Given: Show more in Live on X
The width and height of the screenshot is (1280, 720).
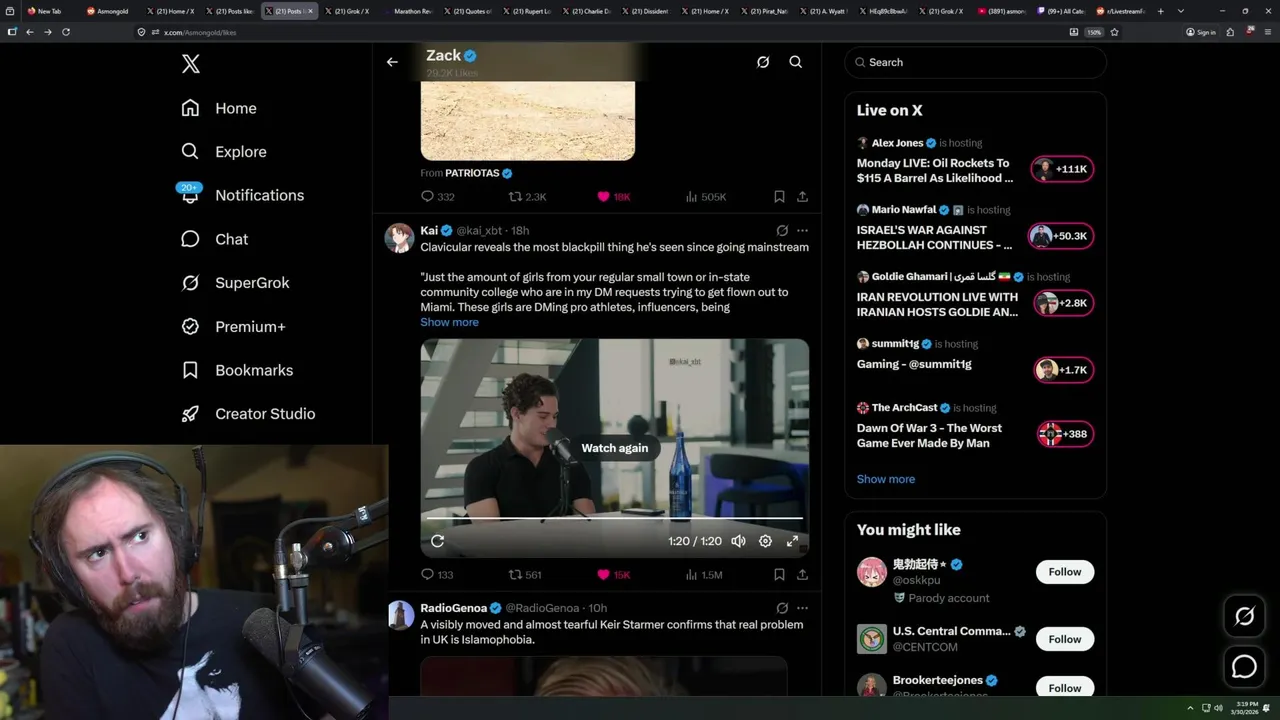Looking at the screenshot, I should [x=886, y=479].
